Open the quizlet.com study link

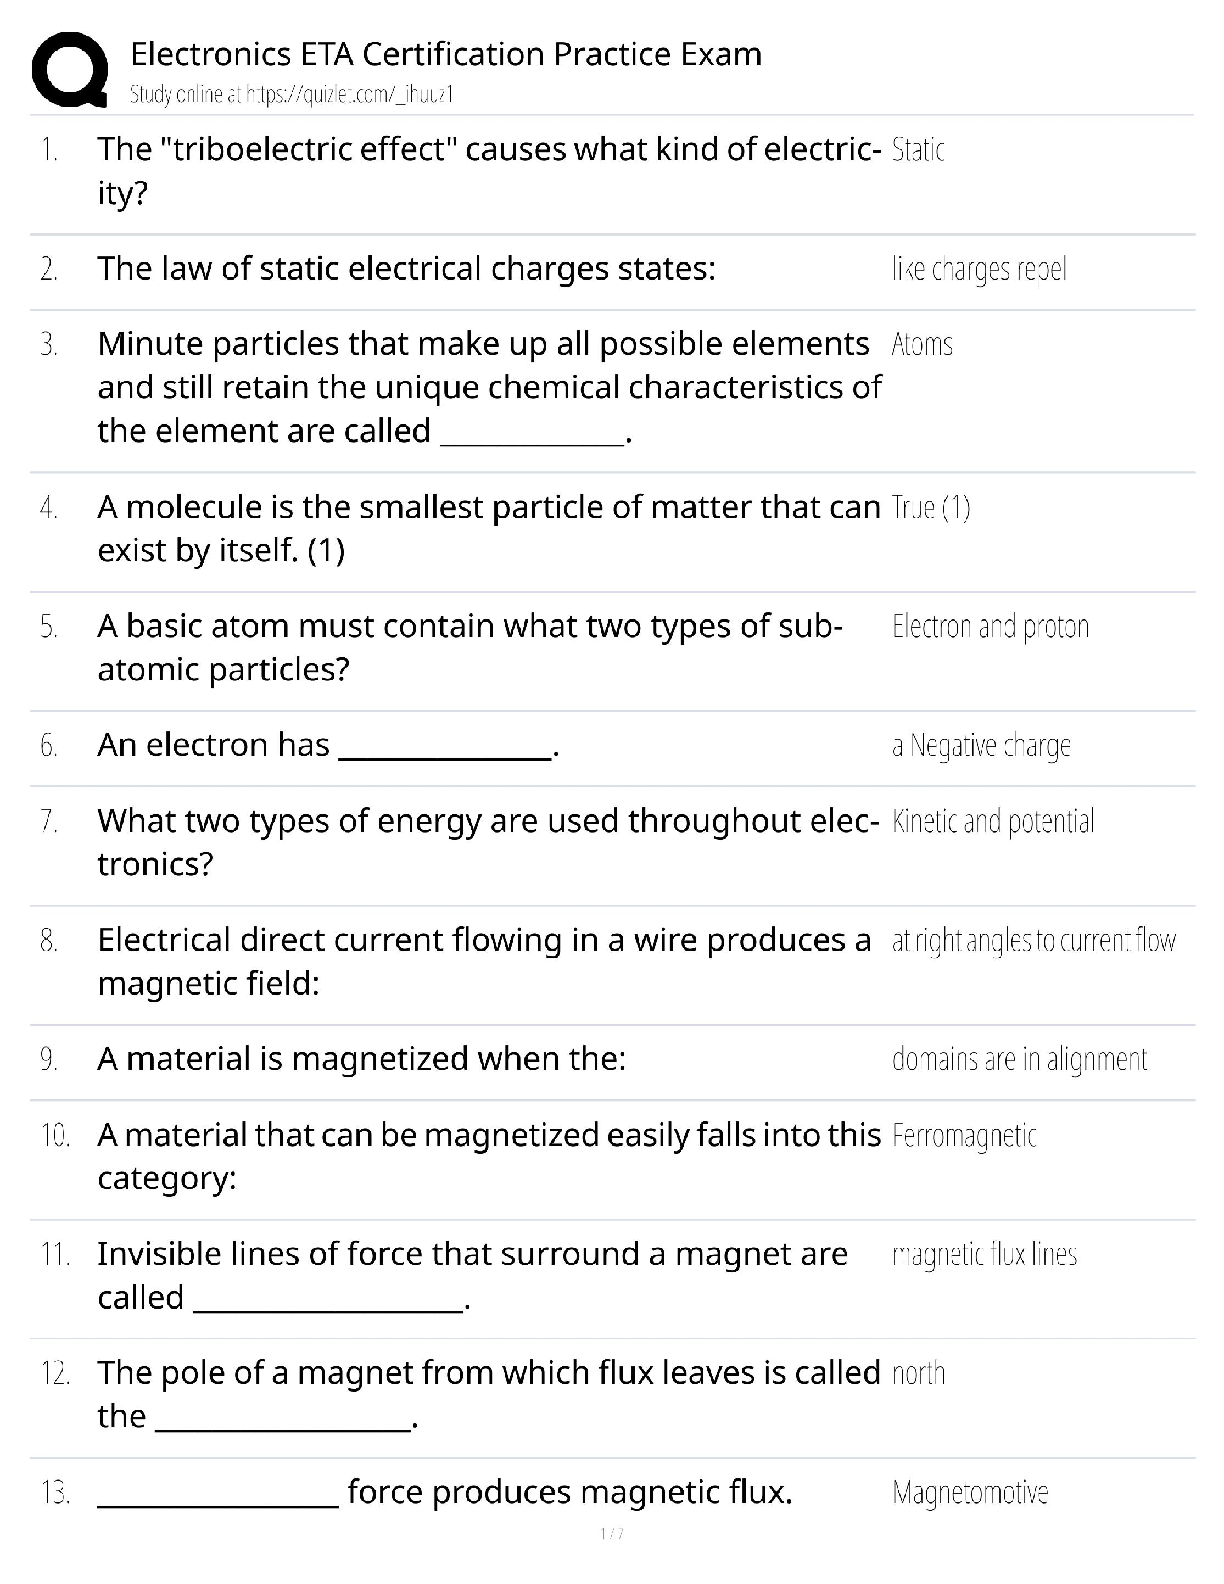pyautogui.click(x=293, y=95)
